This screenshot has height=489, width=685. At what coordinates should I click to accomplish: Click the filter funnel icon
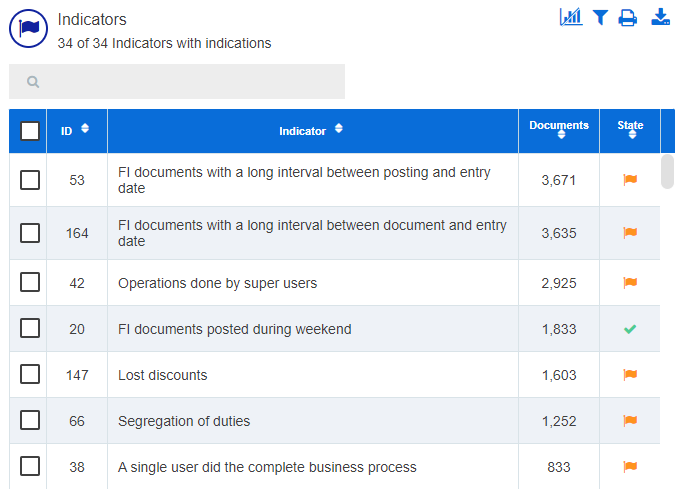[600, 17]
